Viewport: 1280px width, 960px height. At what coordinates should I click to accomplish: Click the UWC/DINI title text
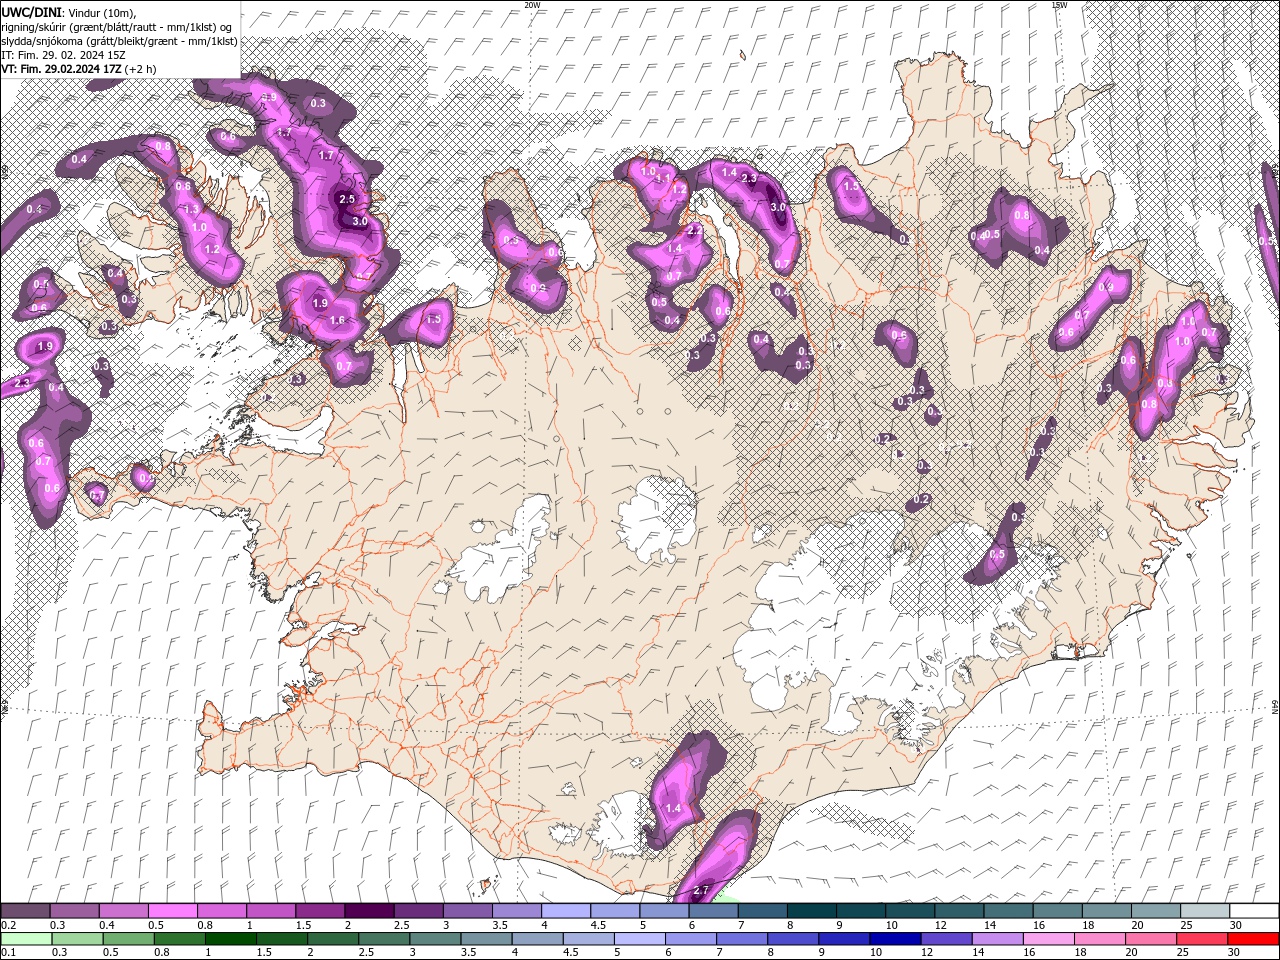click(x=31, y=12)
